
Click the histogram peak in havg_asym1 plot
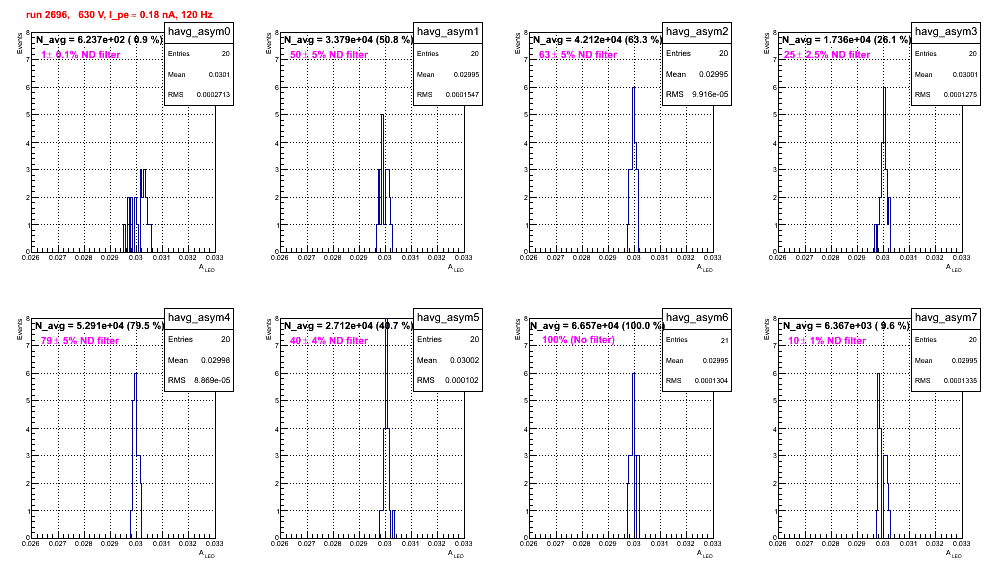click(x=382, y=115)
